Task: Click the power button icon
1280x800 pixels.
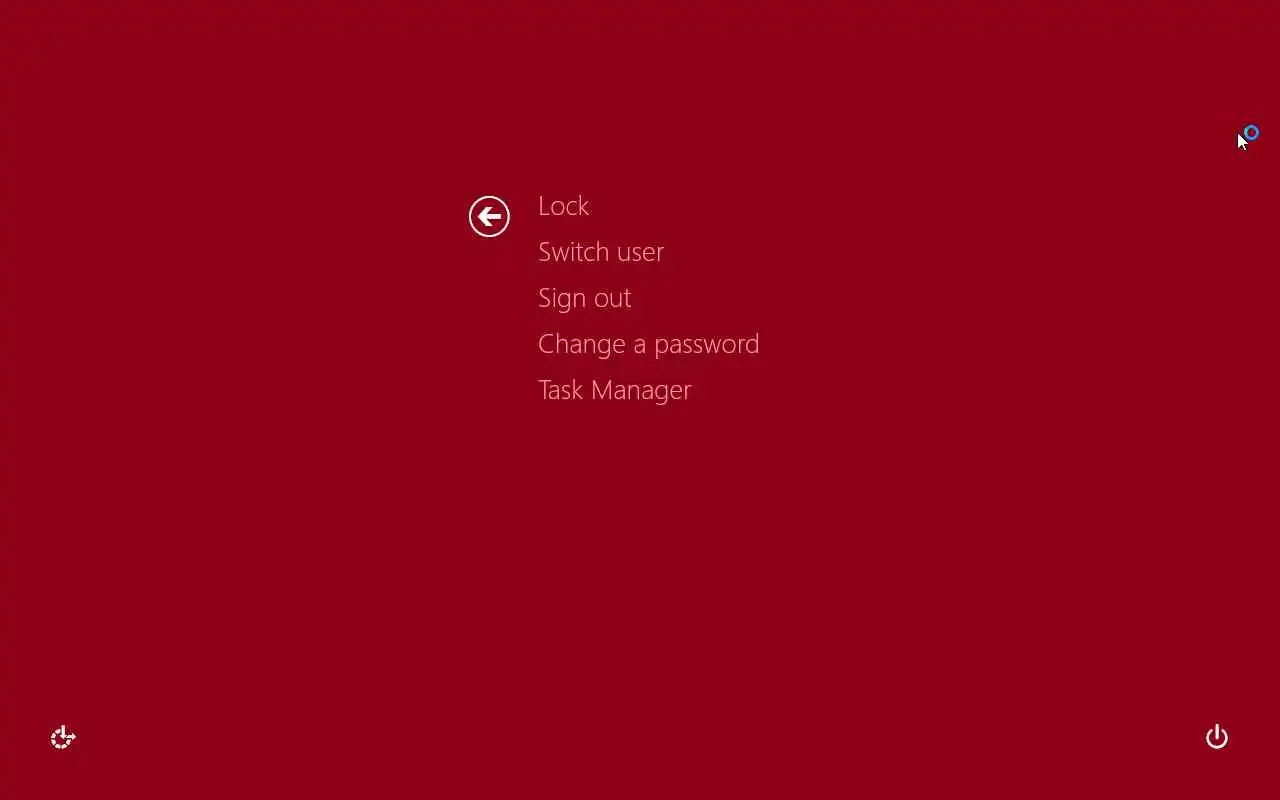Action: tap(1216, 737)
